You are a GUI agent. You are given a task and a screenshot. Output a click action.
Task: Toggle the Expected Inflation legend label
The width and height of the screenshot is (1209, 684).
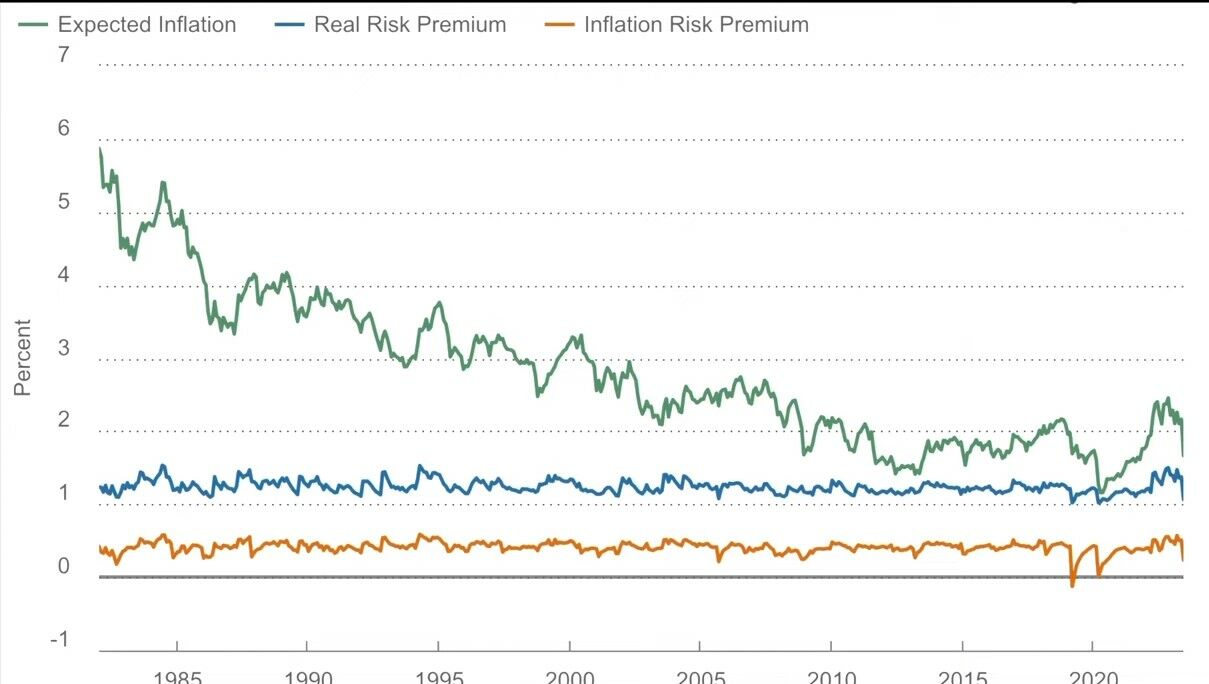coord(147,25)
